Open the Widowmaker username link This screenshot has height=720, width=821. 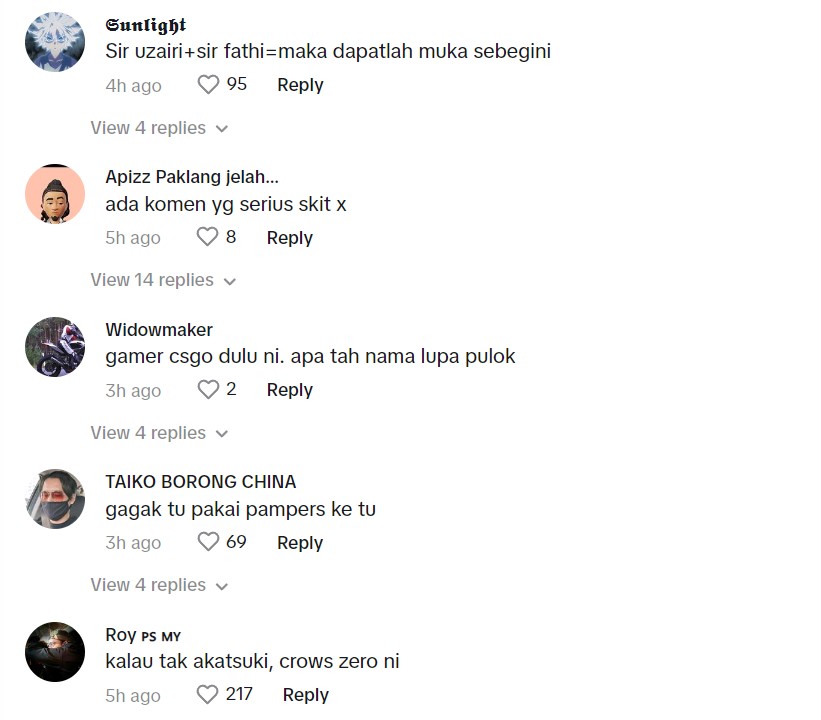pos(159,329)
